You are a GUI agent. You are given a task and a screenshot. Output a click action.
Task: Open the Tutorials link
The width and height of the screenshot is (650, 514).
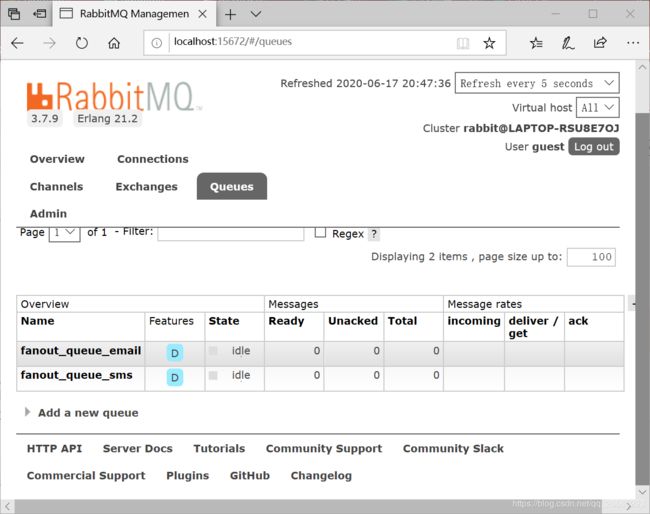(x=219, y=449)
